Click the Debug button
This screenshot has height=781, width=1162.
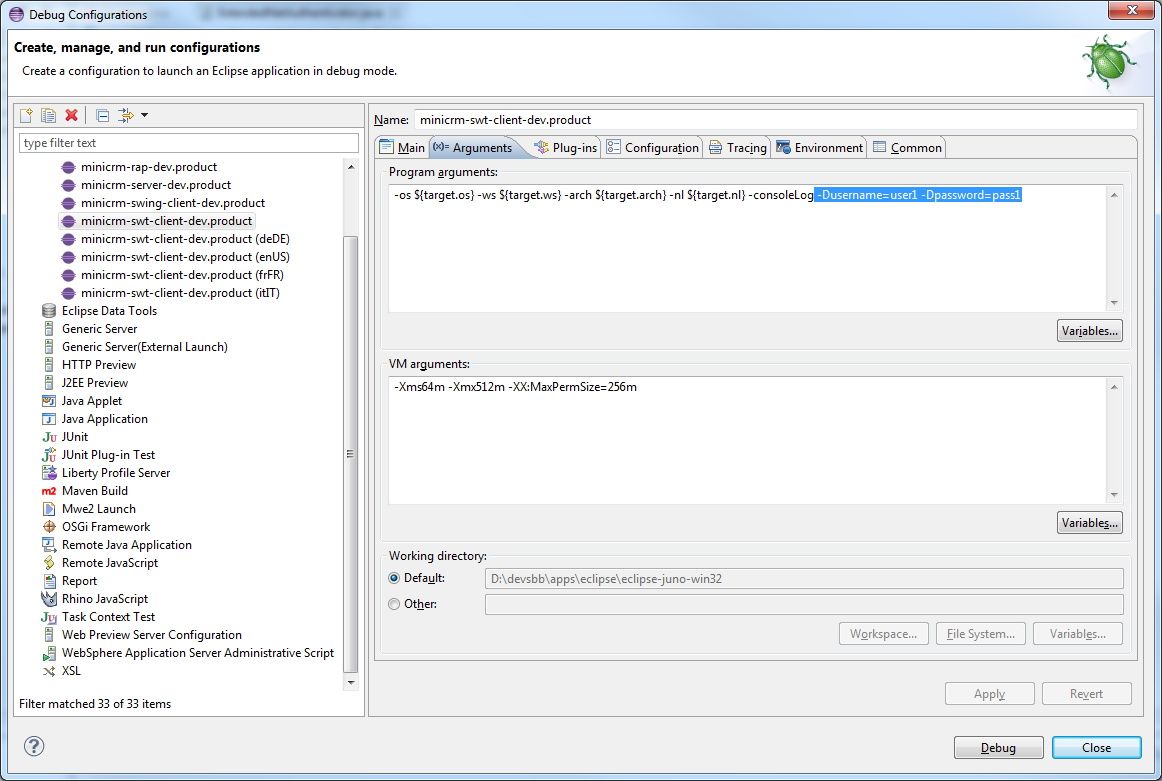(998, 748)
